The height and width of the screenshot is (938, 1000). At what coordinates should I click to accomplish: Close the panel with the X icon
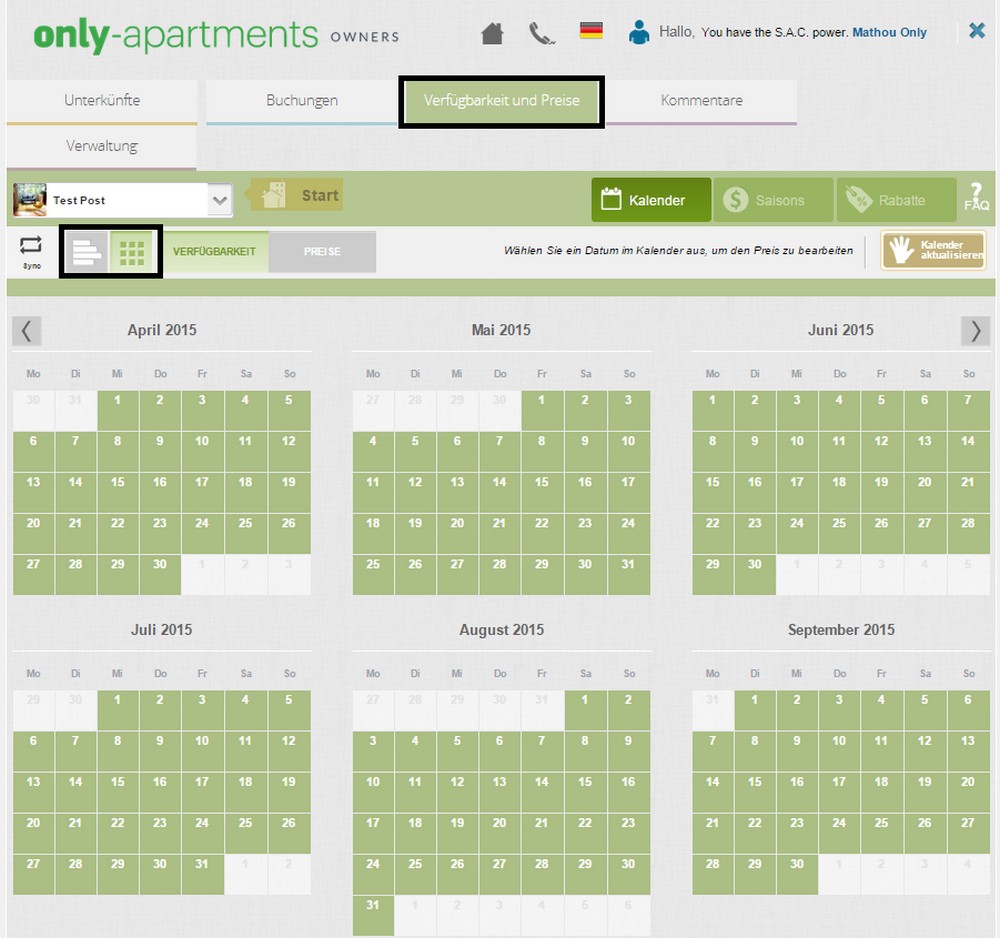tap(977, 31)
